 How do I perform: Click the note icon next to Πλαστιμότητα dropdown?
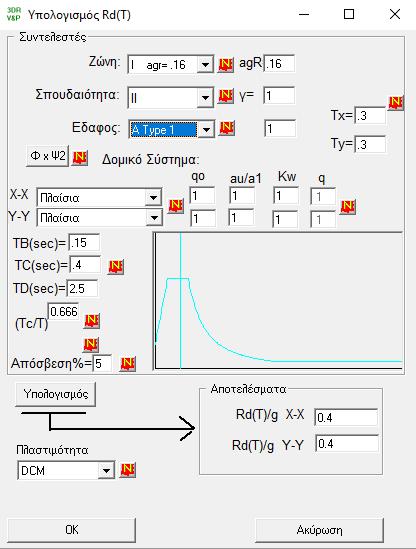128,470
